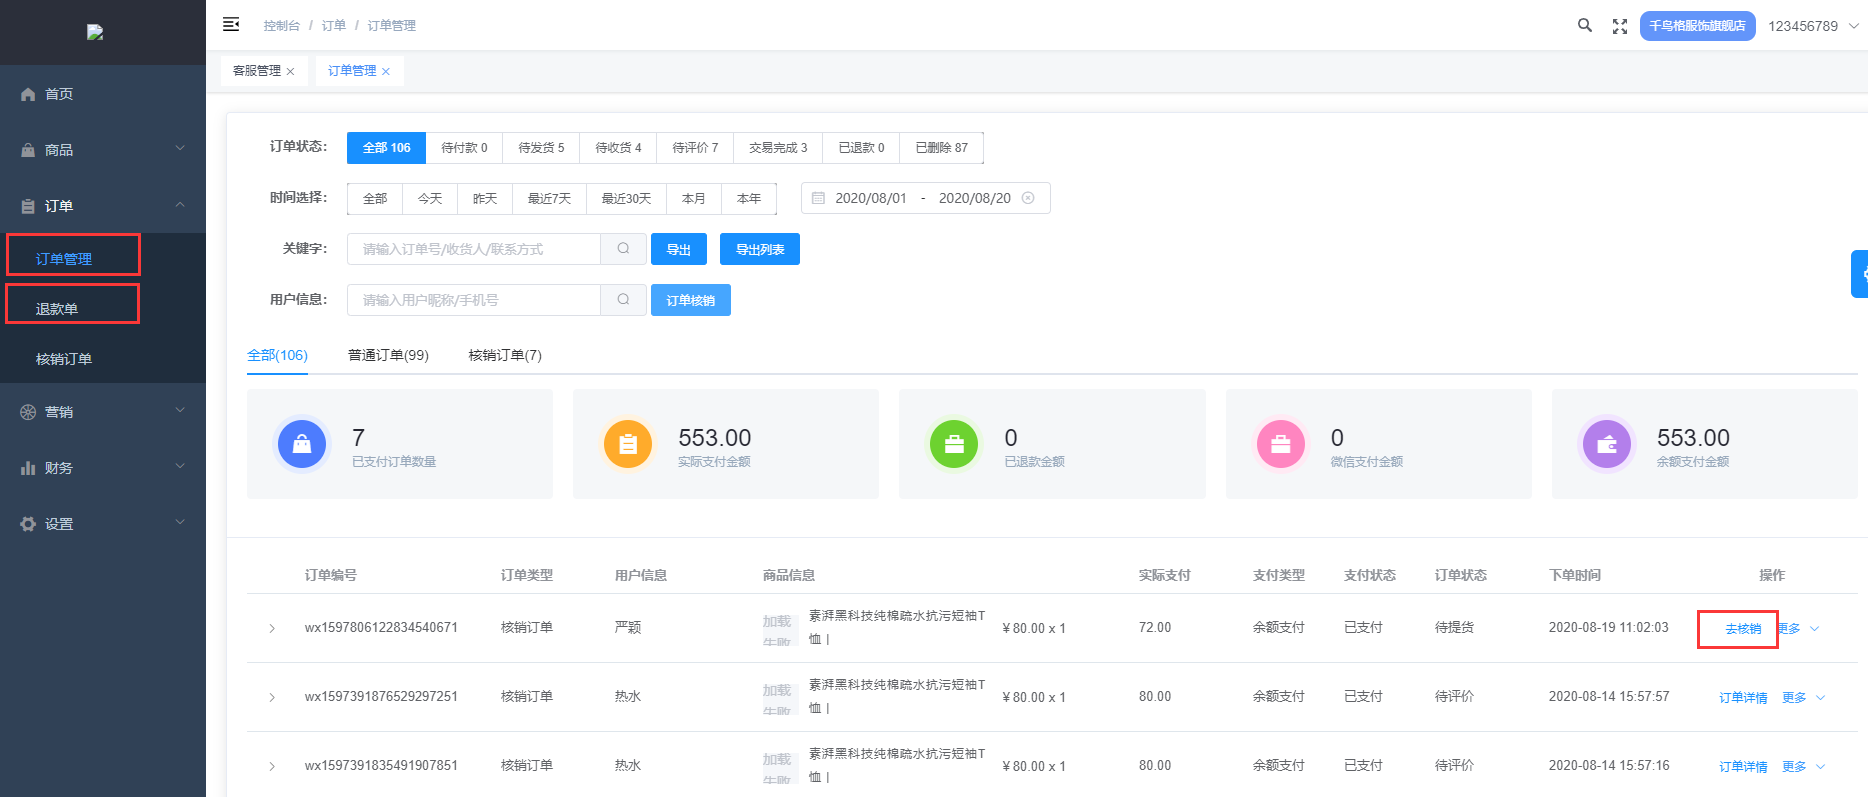1868x797 pixels.
Task: Click the purple 余额支付金额 wallet icon
Action: (x=1607, y=443)
